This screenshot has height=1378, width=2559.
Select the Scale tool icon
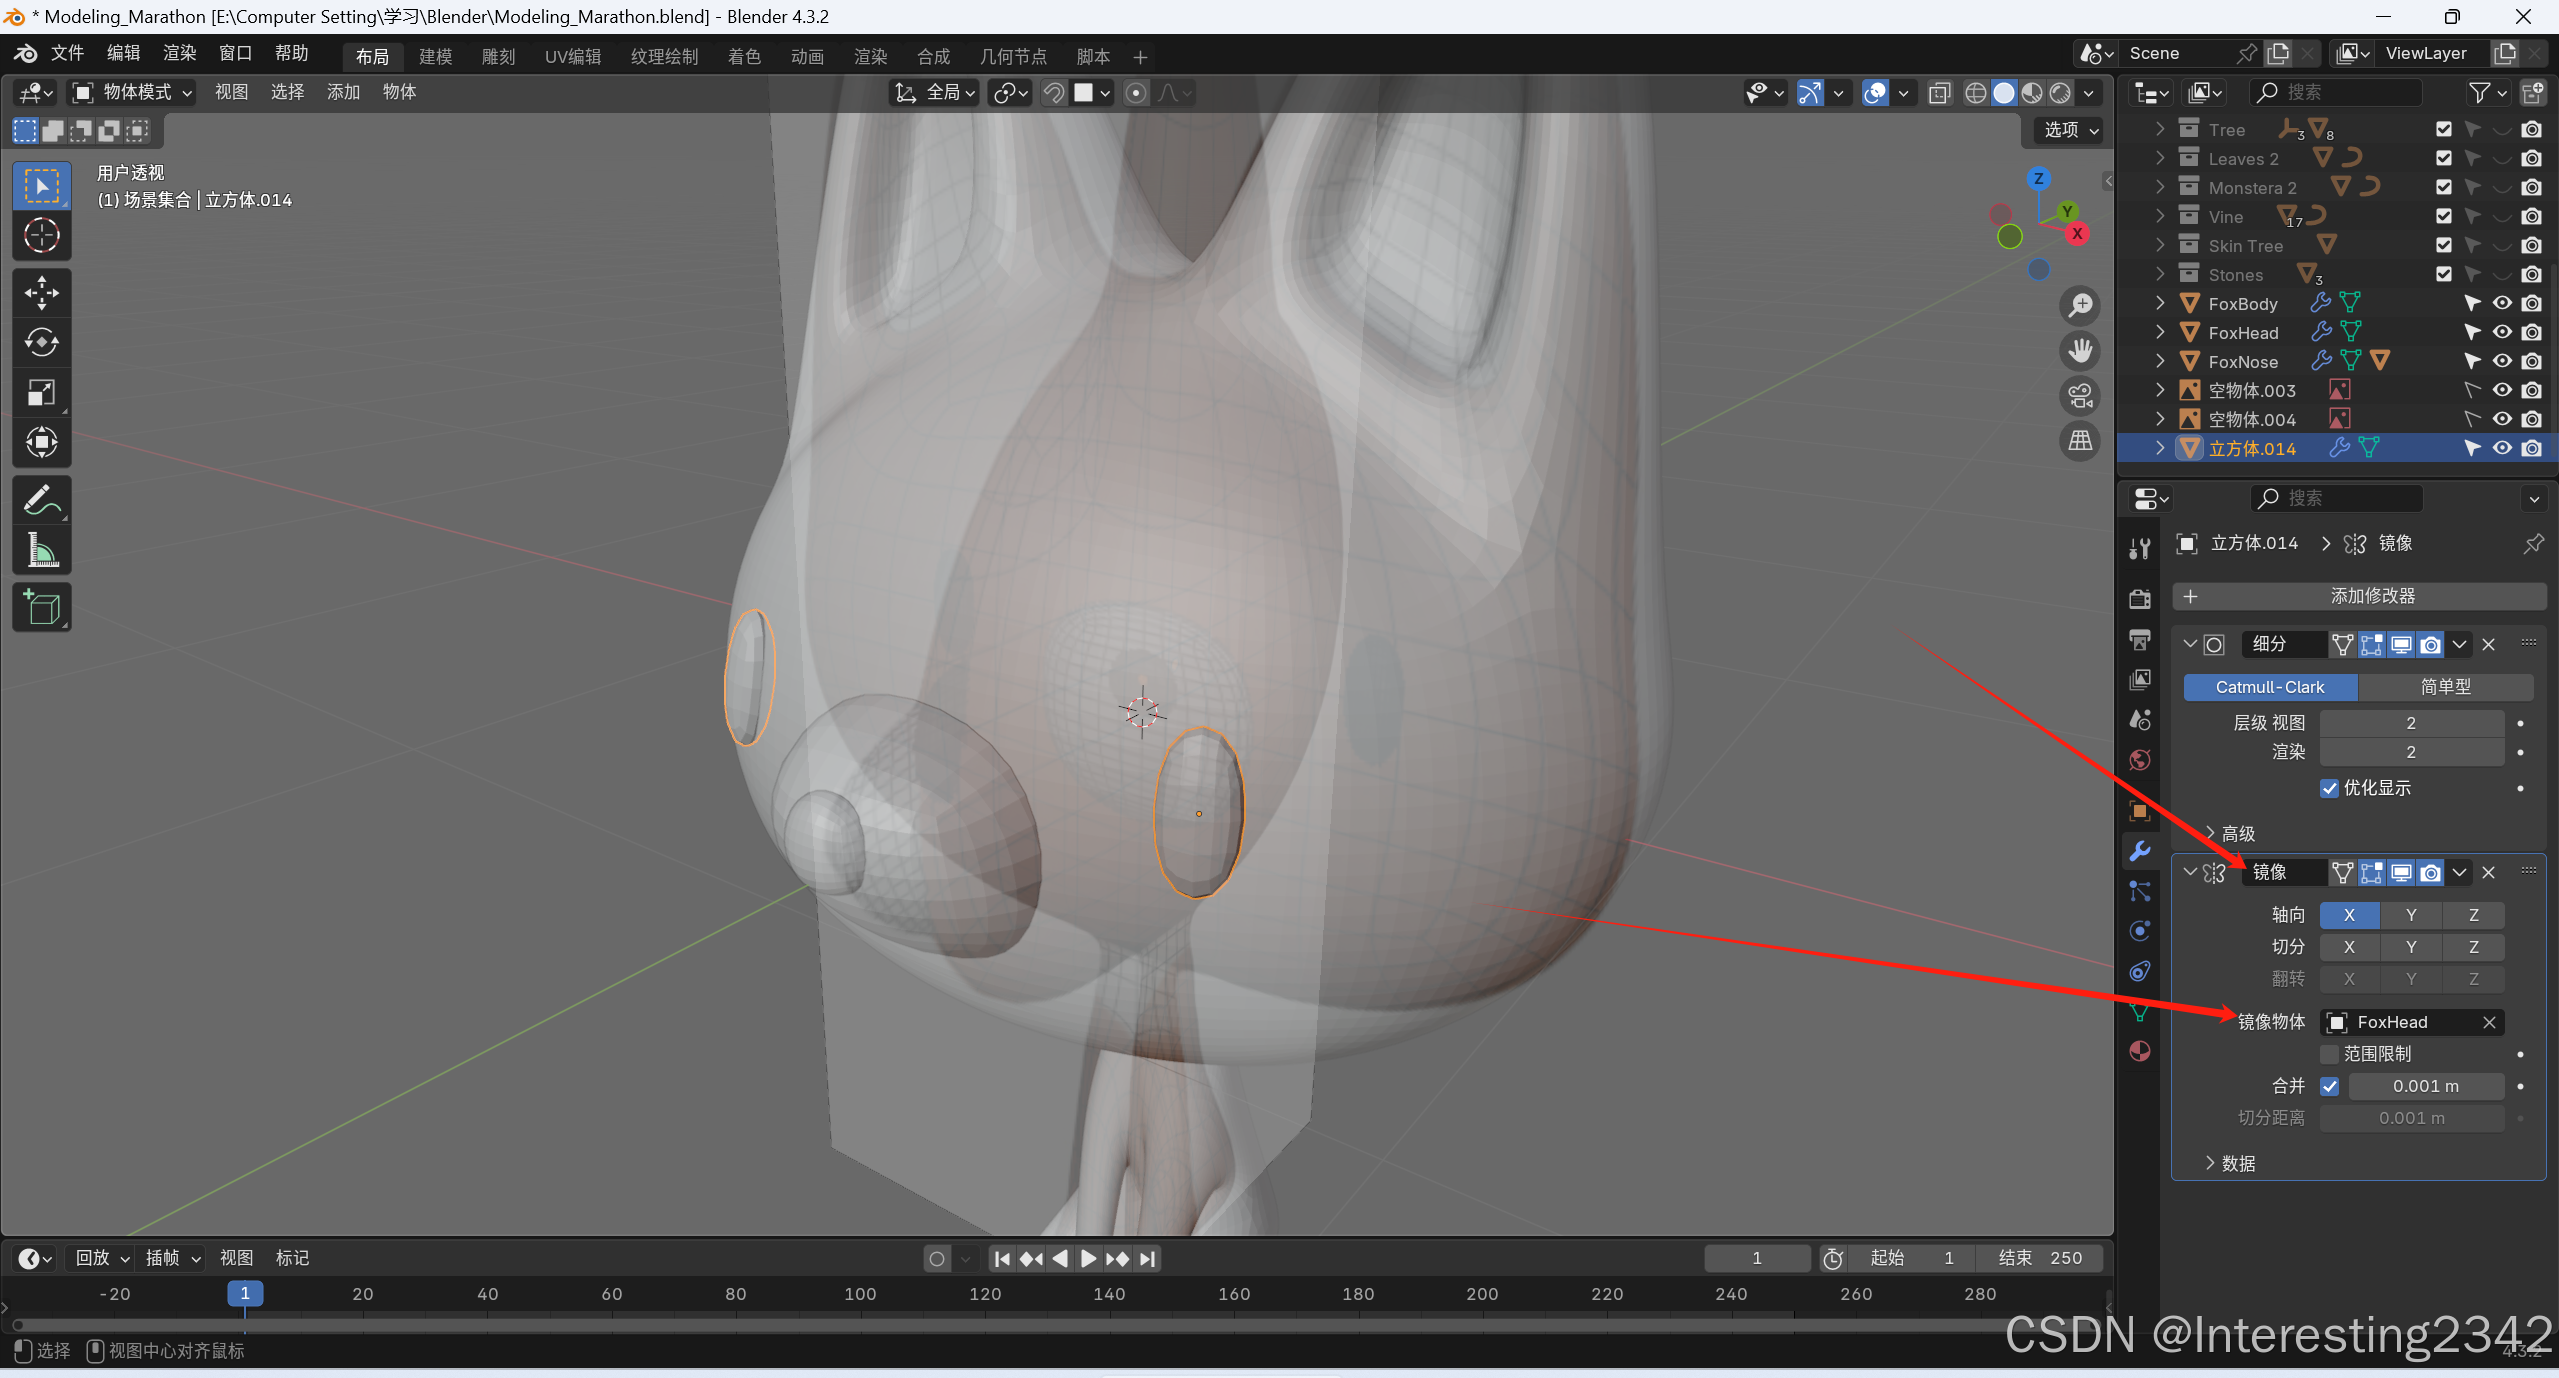(x=41, y=392)
